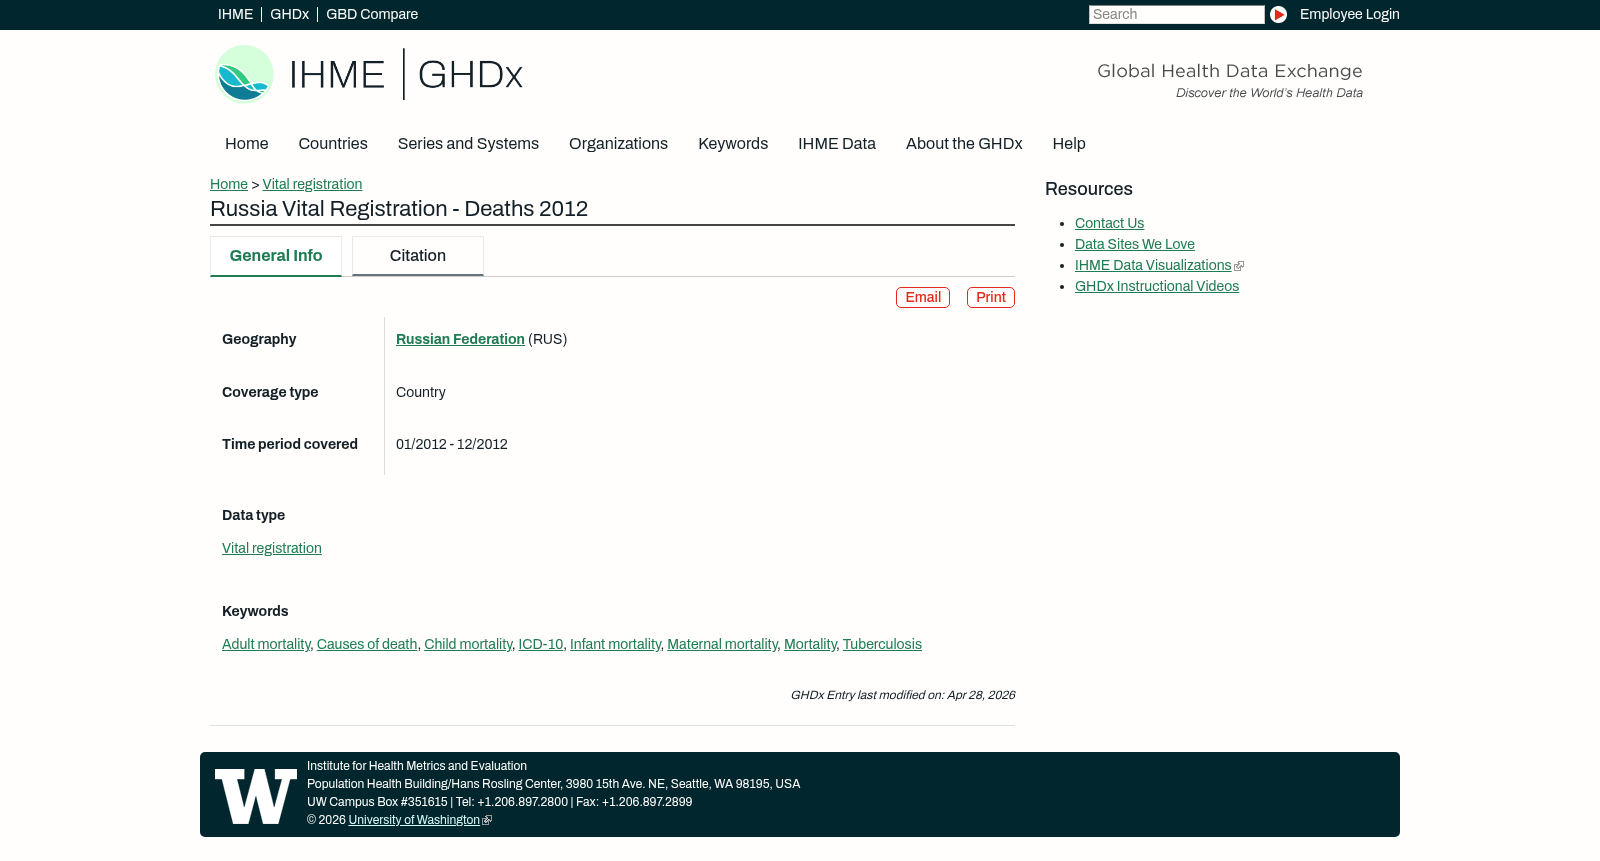
Task: Open Series and Systems menu item
Action: click(468, 144)
